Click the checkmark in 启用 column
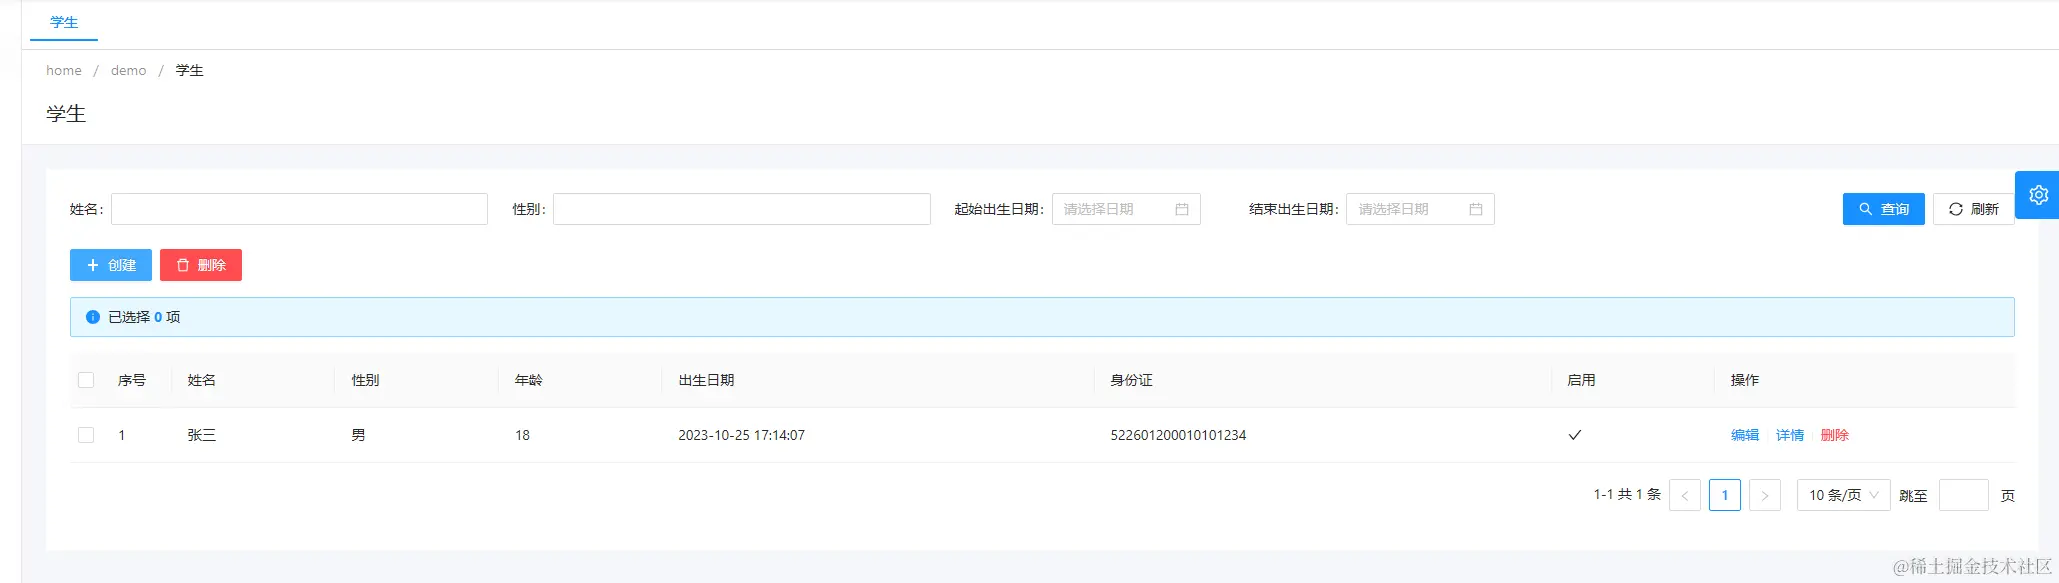 [1574, 435]
